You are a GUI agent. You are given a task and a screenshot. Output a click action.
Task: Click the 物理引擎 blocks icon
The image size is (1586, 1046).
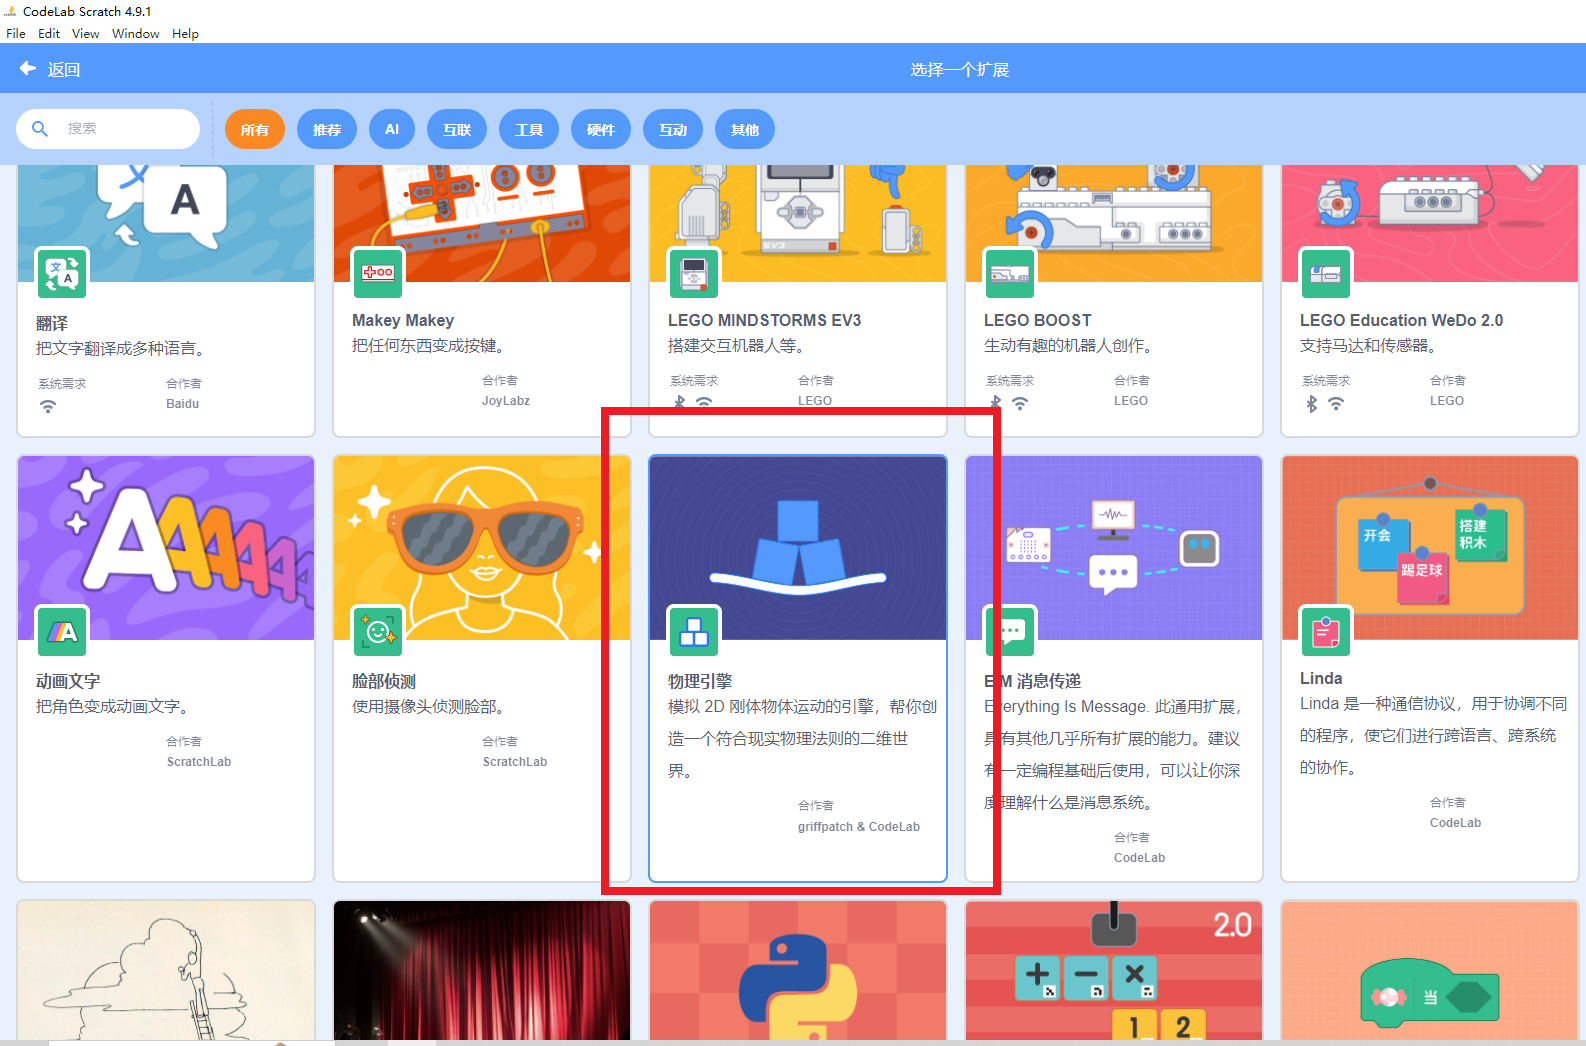[x=694, y=631]
